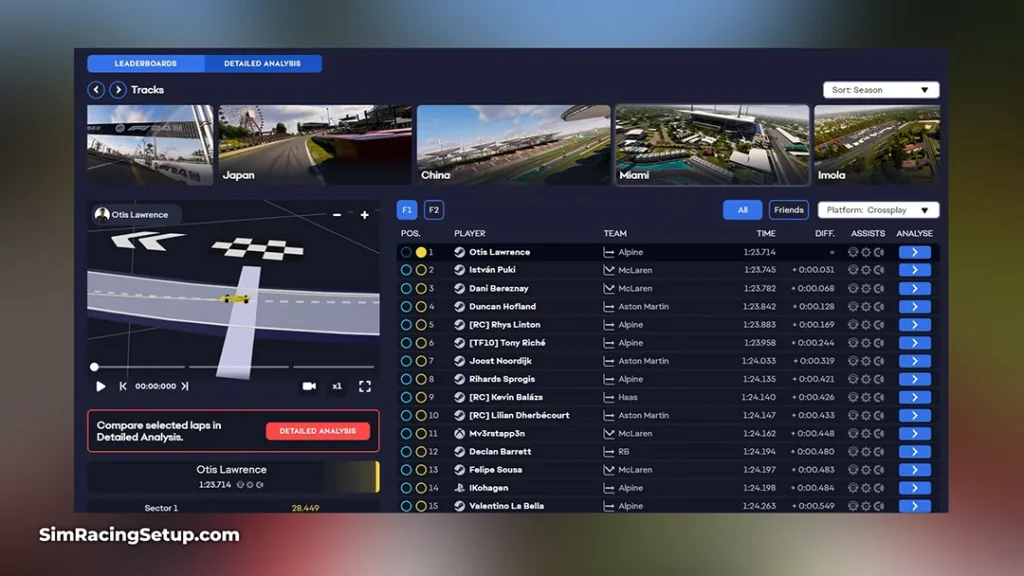Show Friends only on the leaderboard
This screenshot has width=1024, height=576.
coord(788,210)
